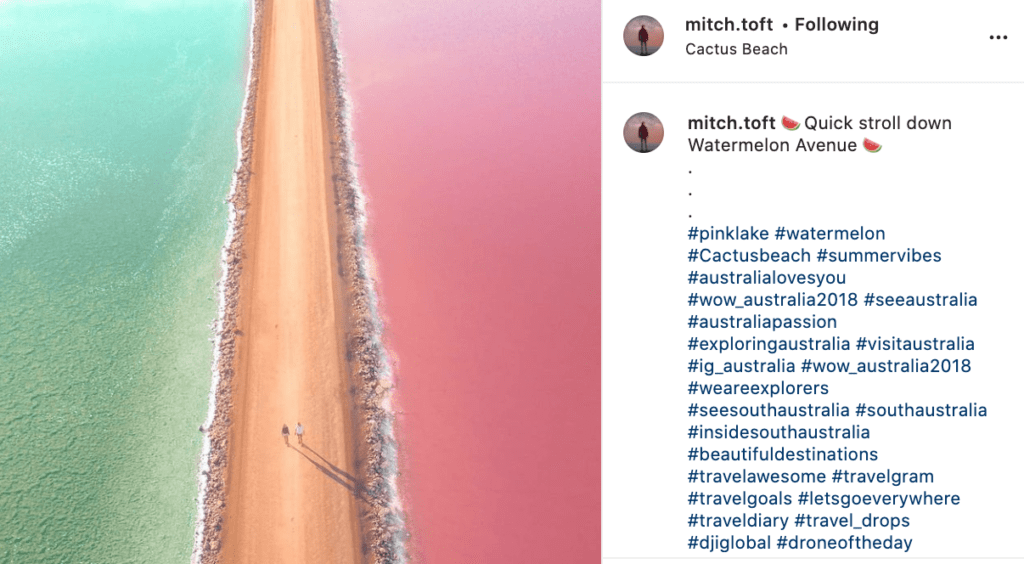Screen dimensions: 1024x564
Task: Open the #droneoftheday hashtag
Action: 844,543
